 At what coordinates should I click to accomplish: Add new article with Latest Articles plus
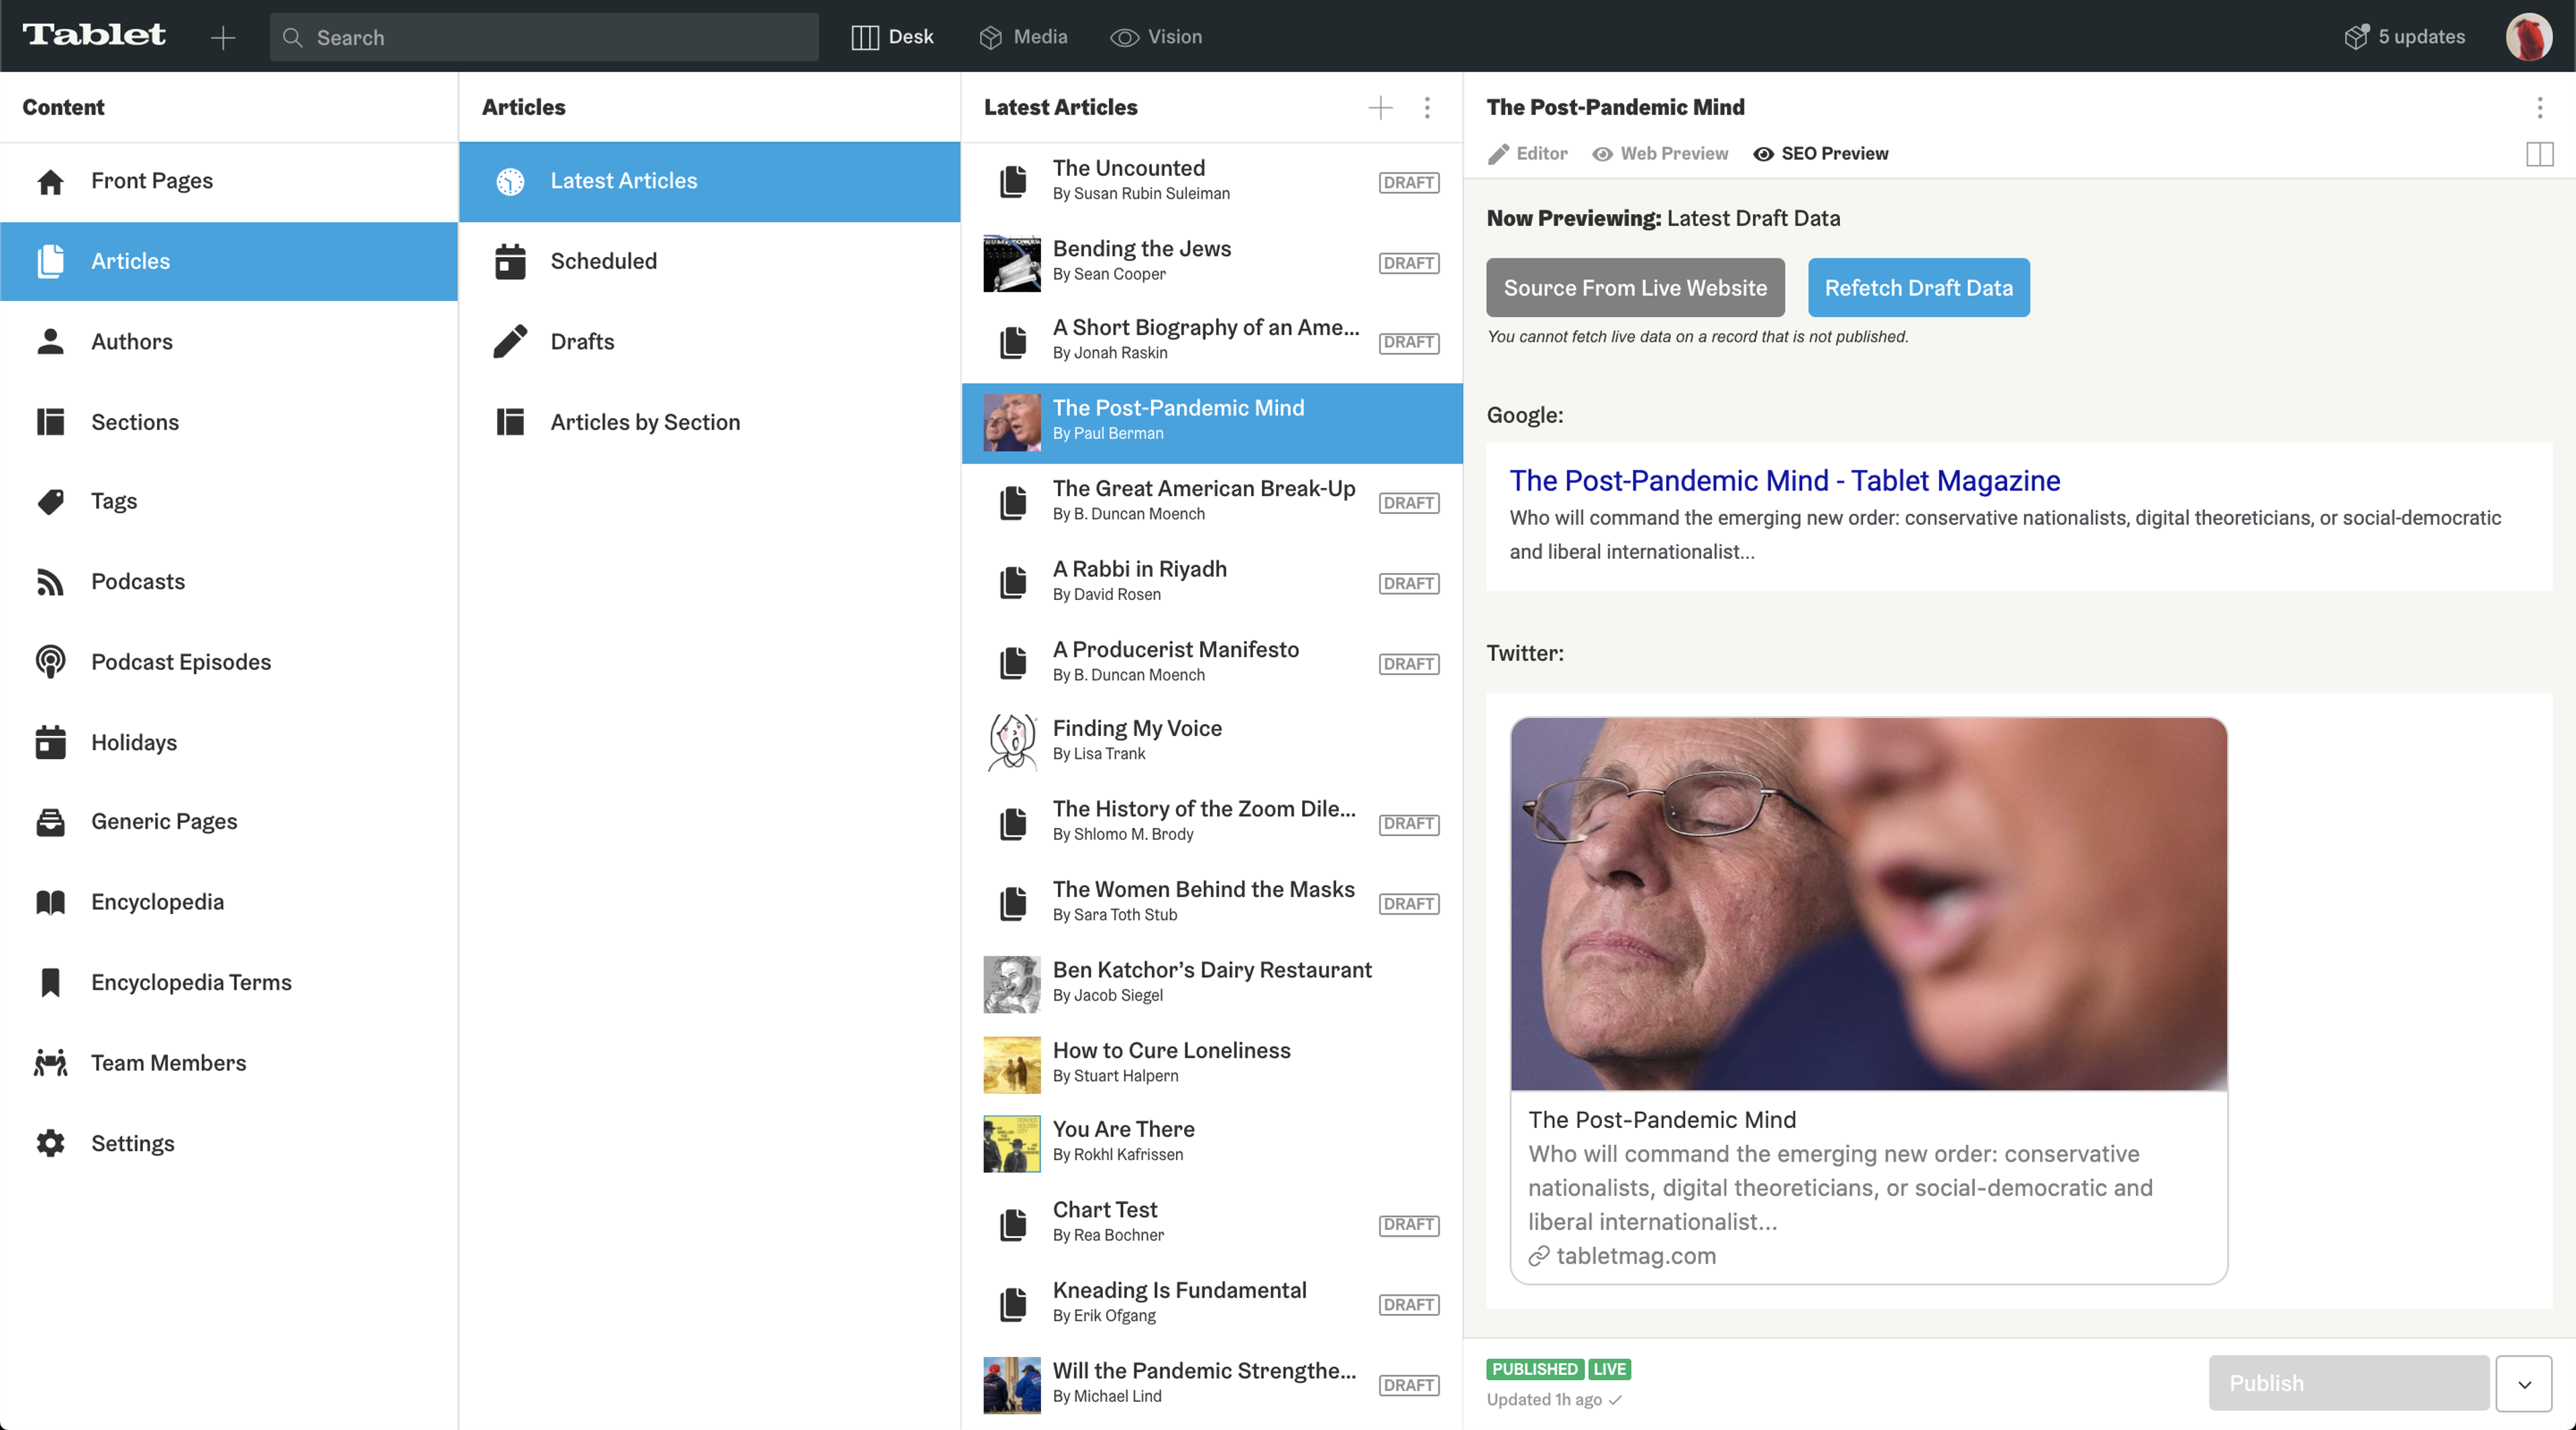(1380, 107)
